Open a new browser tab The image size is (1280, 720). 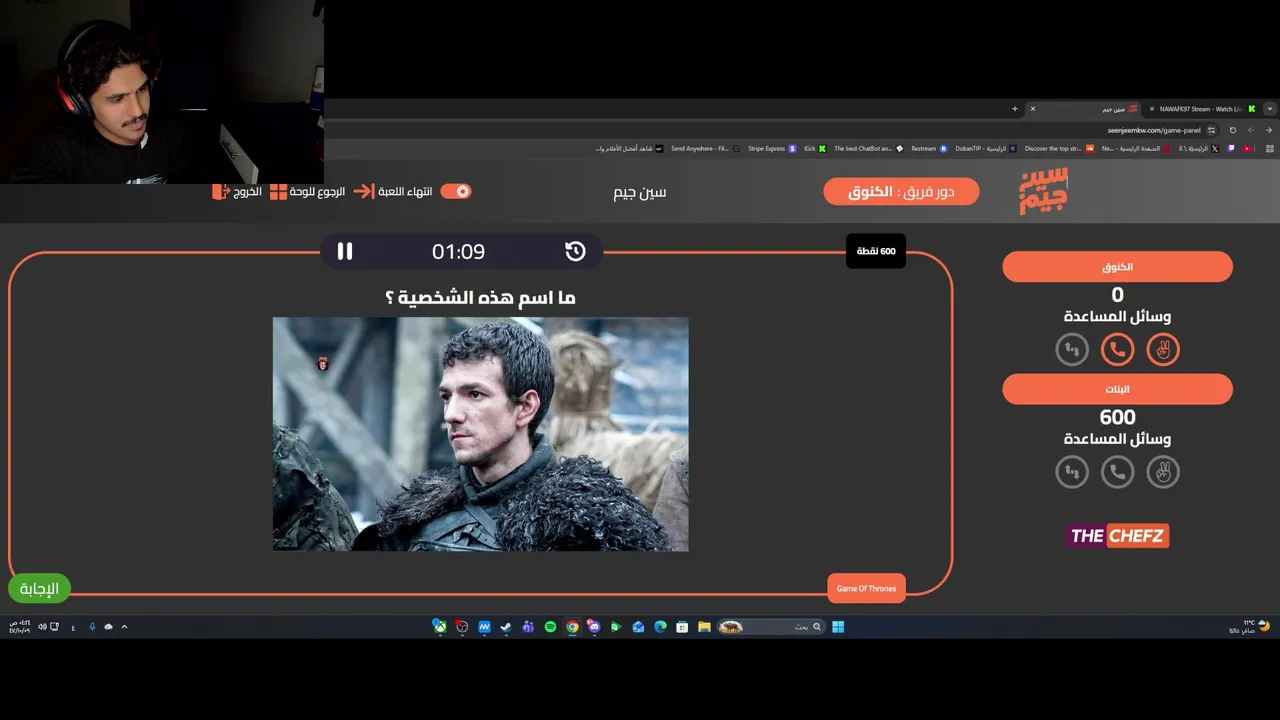1014,109
